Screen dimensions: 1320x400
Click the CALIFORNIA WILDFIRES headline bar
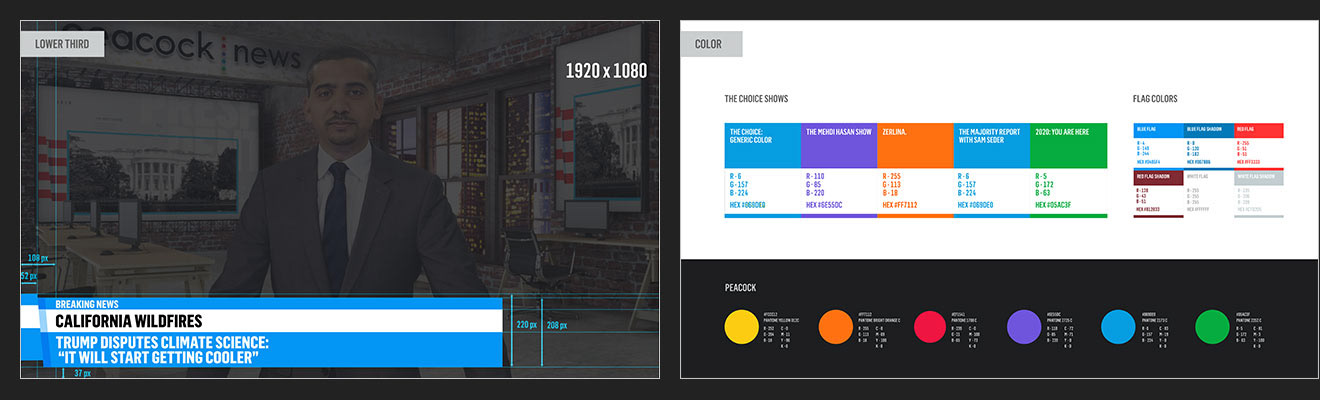click(270, 321)
